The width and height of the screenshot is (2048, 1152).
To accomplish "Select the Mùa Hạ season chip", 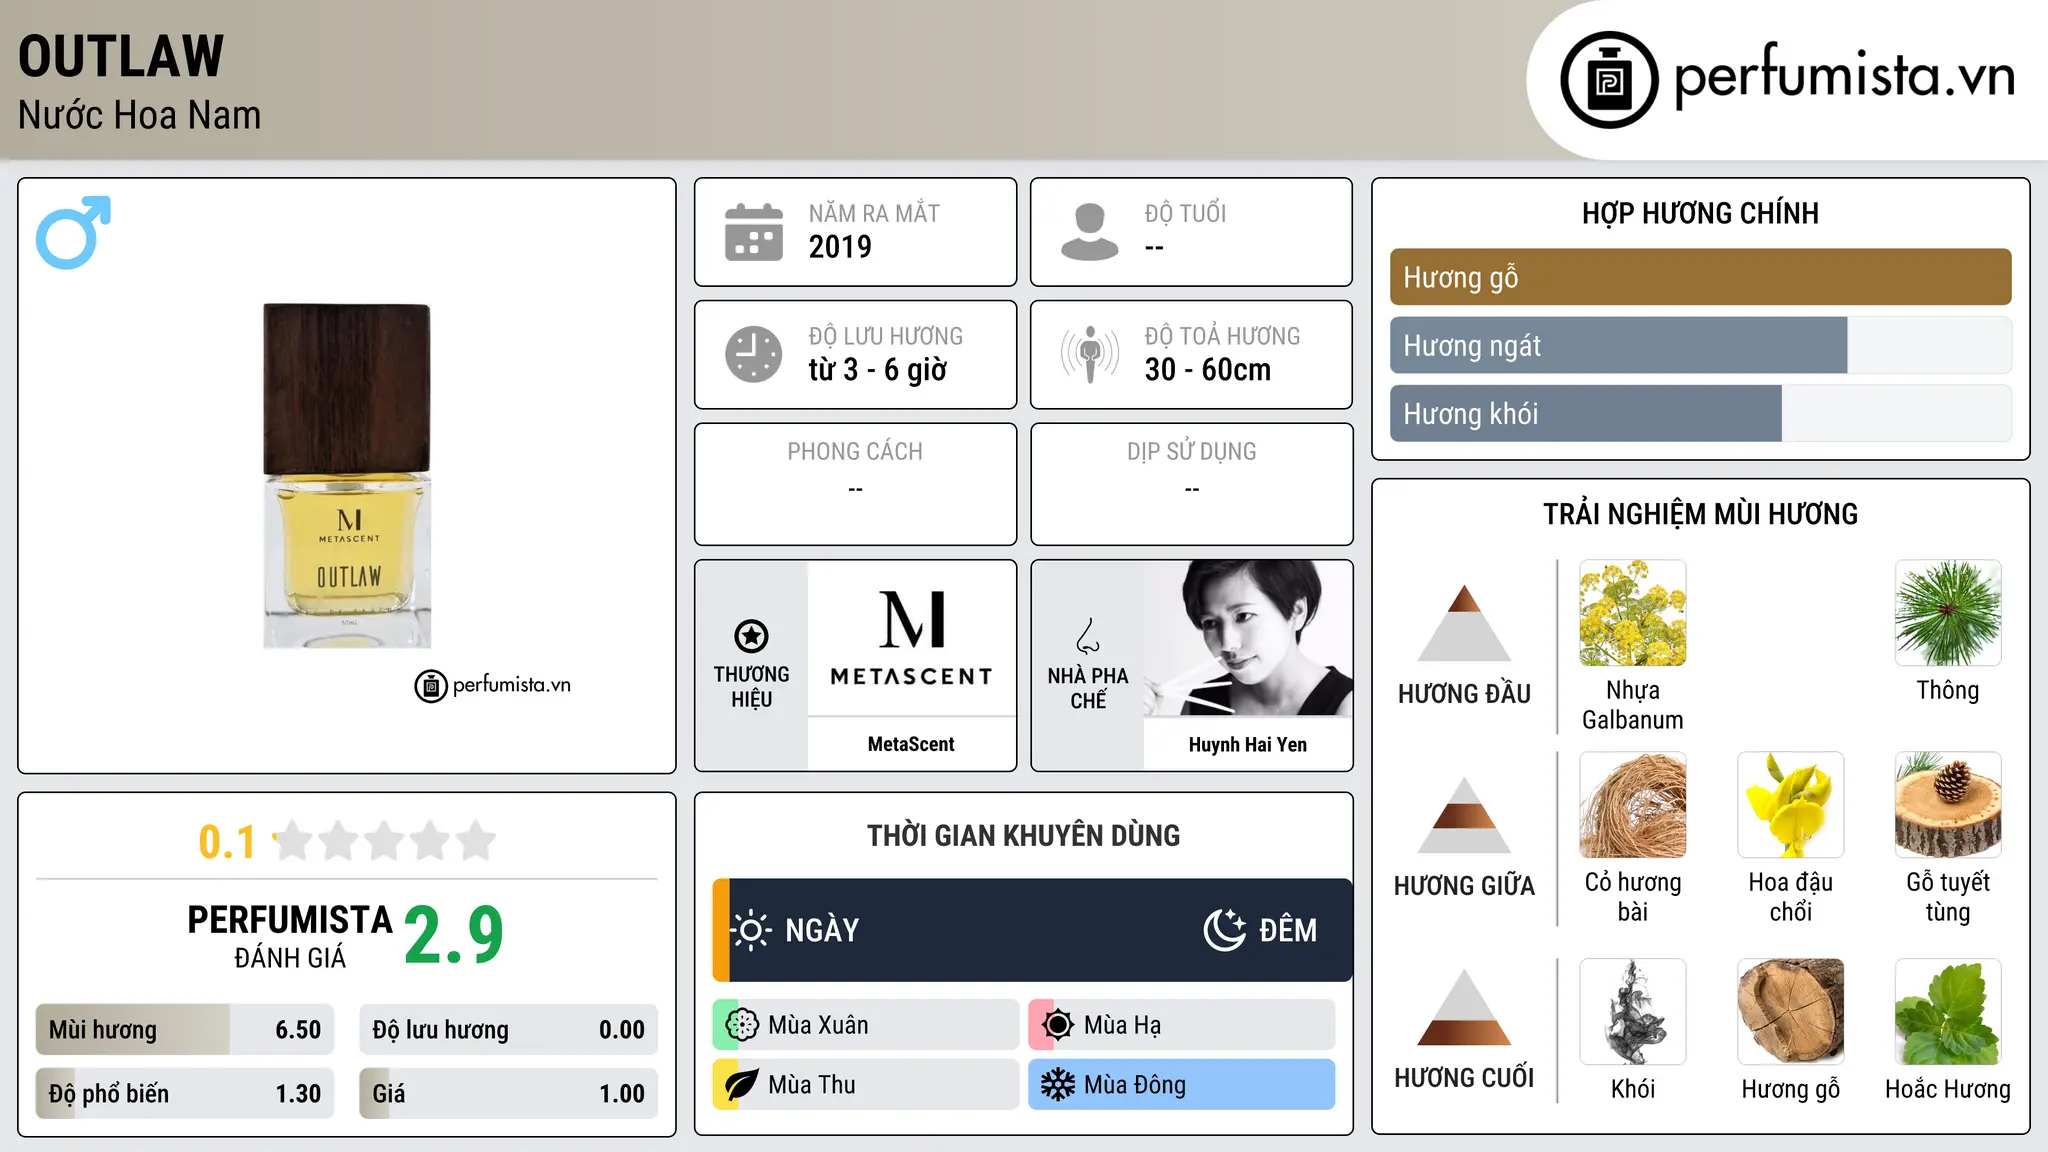I will (1182, 1025).
